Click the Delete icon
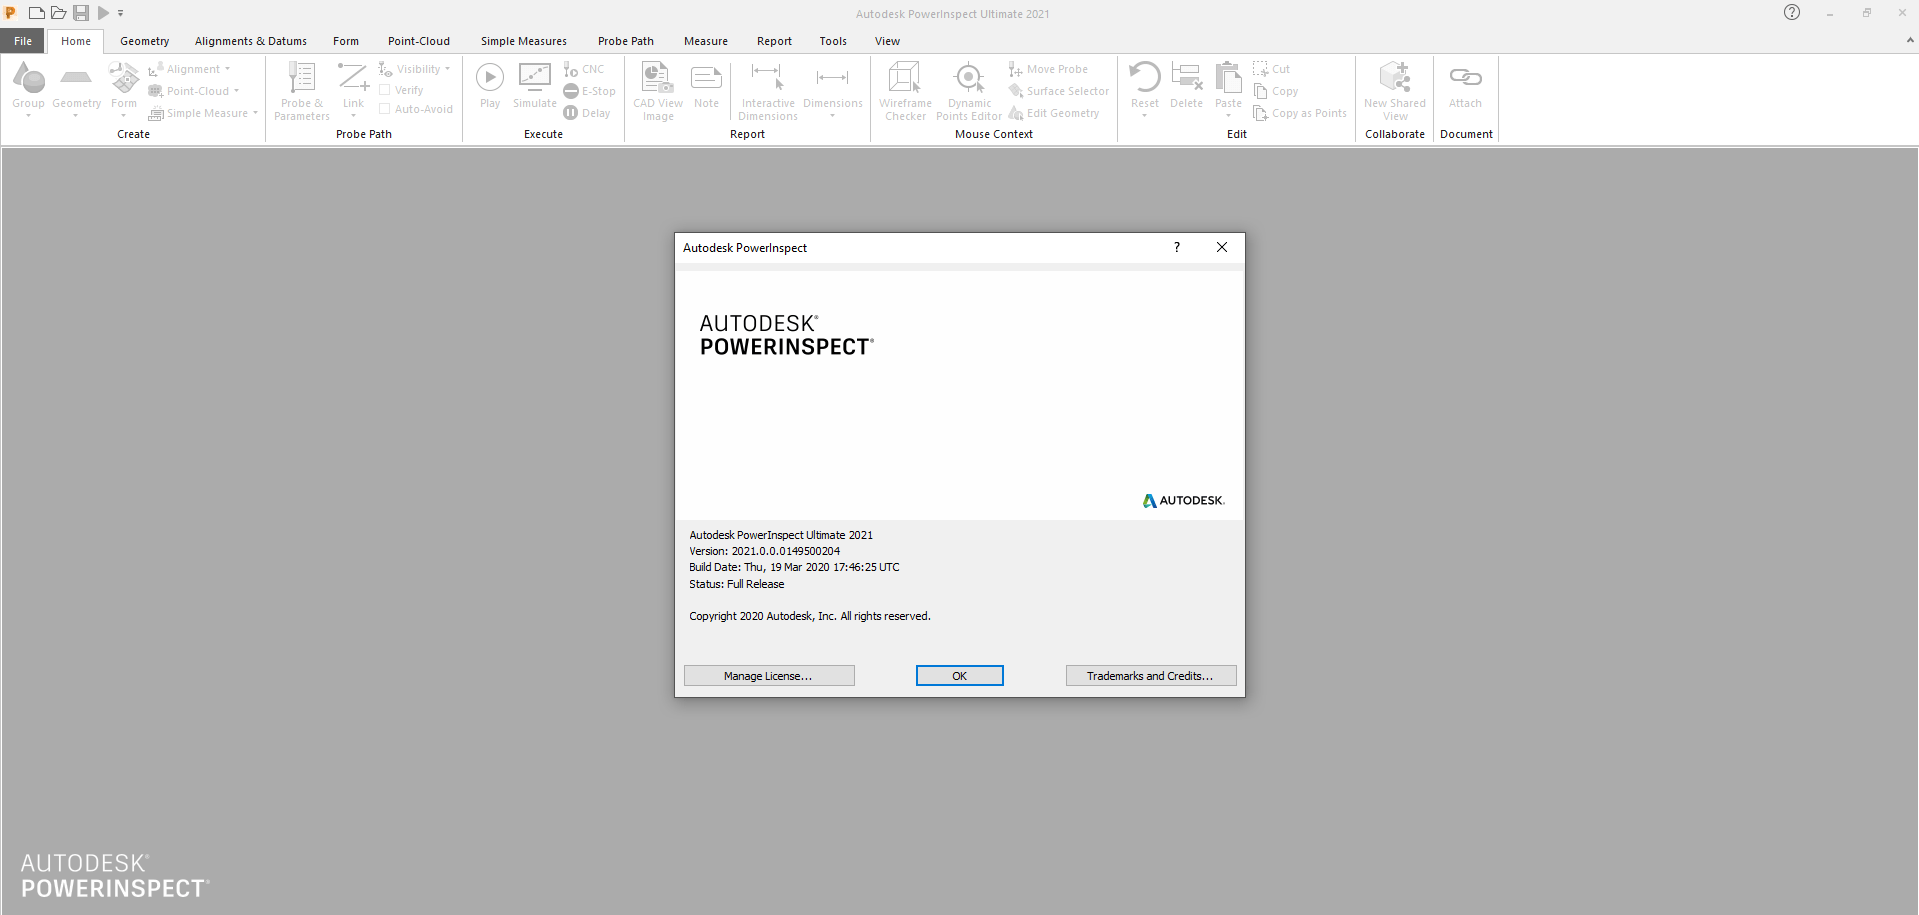This screenshot has height=915, width=1919. [1186, 78]
